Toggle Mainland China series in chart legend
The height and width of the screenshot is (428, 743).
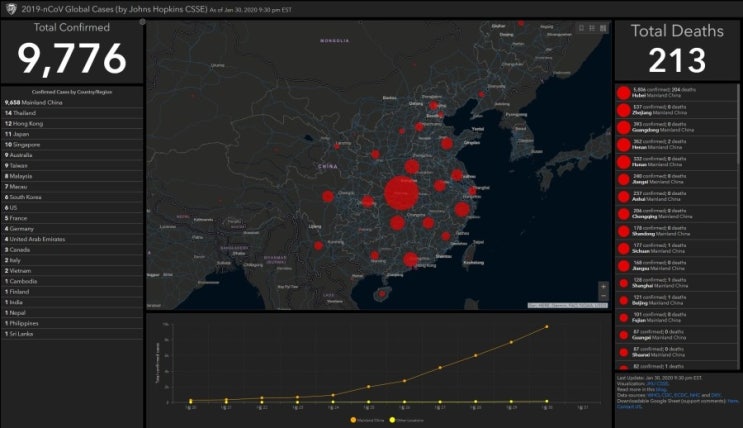pyautogui.click(x=367, y=420)
